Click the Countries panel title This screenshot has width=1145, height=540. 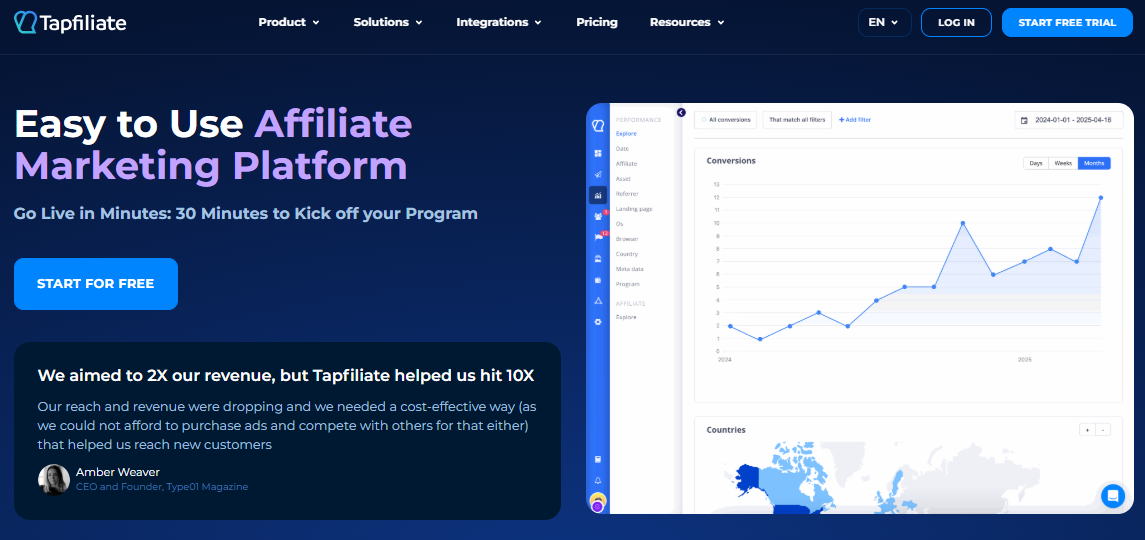pos(726,430)
